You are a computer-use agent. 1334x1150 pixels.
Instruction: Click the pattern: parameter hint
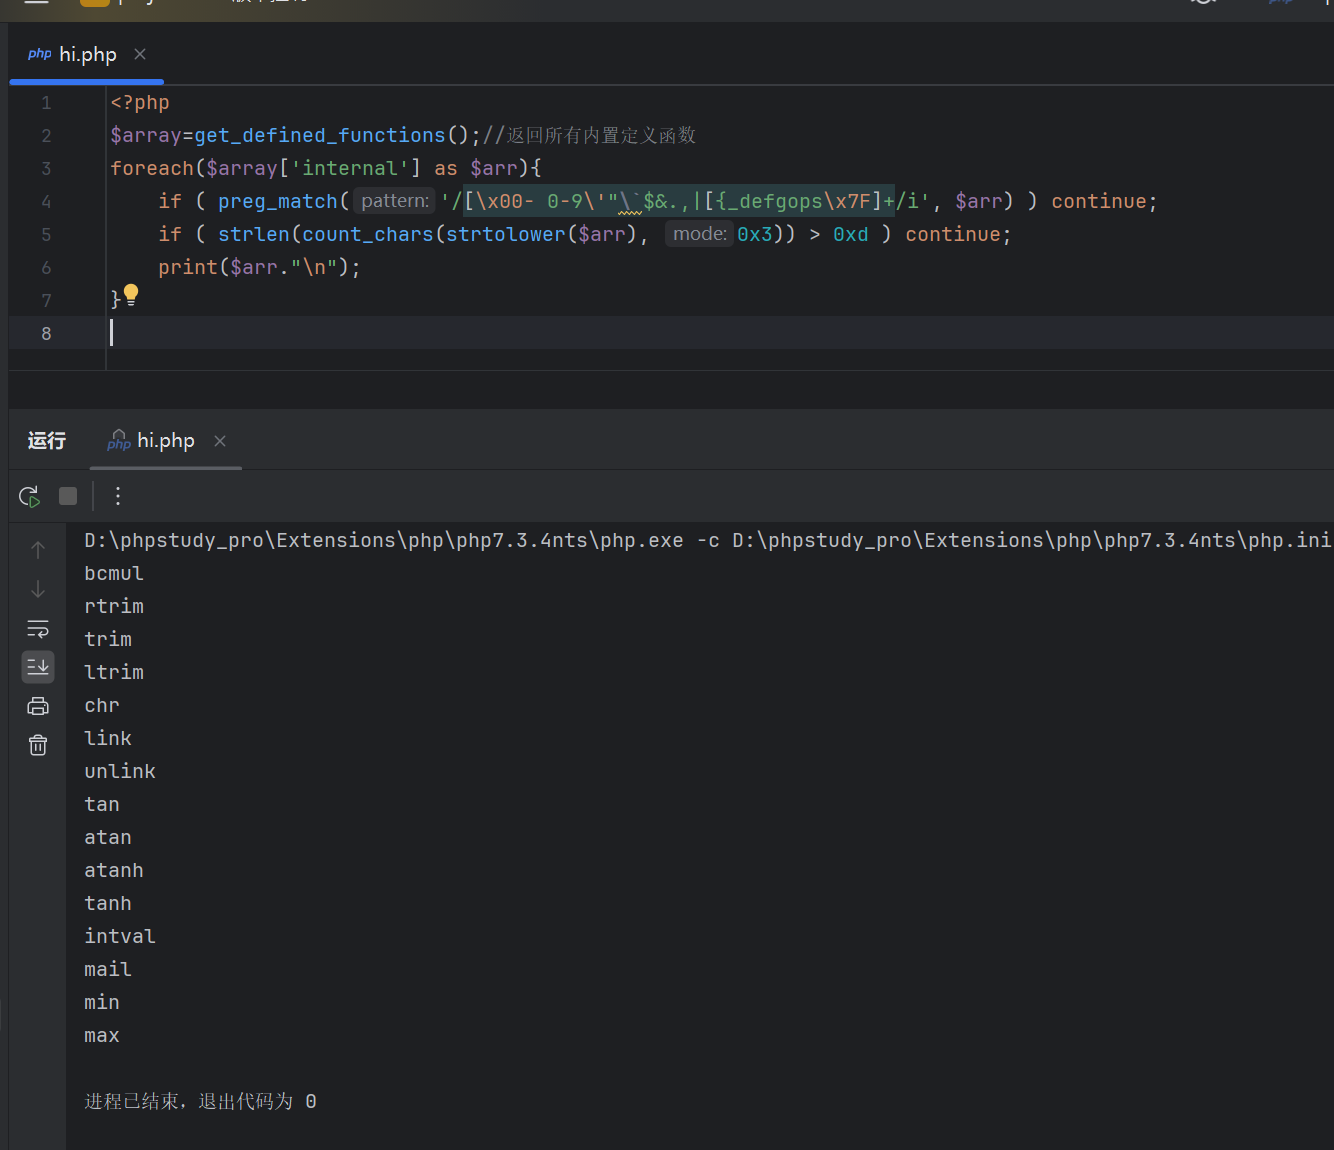(x=395, y=201)
